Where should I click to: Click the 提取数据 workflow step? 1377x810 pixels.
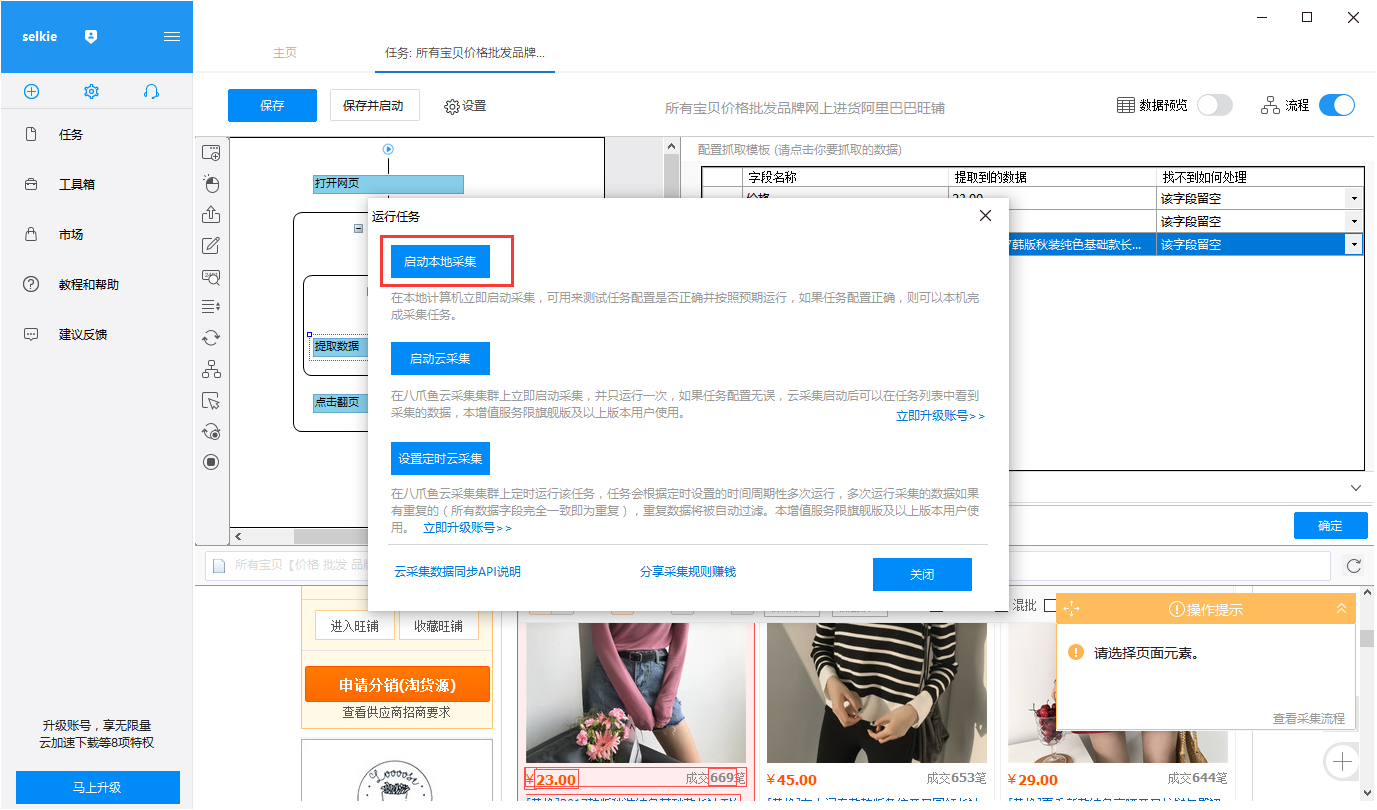tap(340, 346)
